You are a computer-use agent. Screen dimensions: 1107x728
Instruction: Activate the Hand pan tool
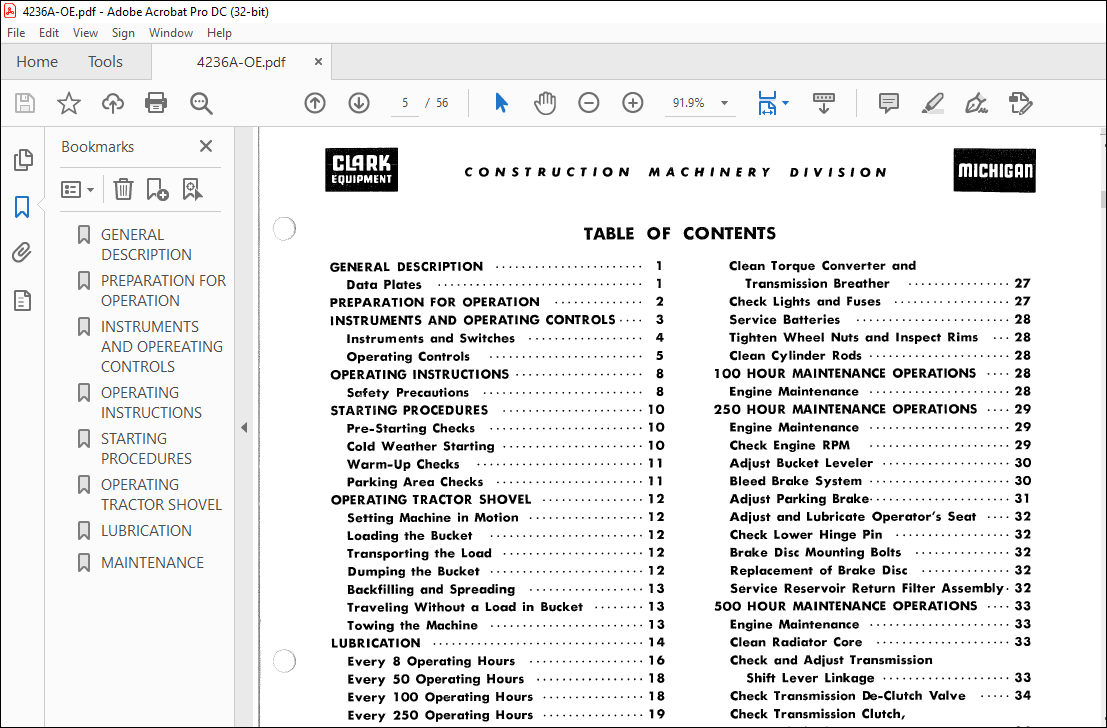[x=545, y=103]
